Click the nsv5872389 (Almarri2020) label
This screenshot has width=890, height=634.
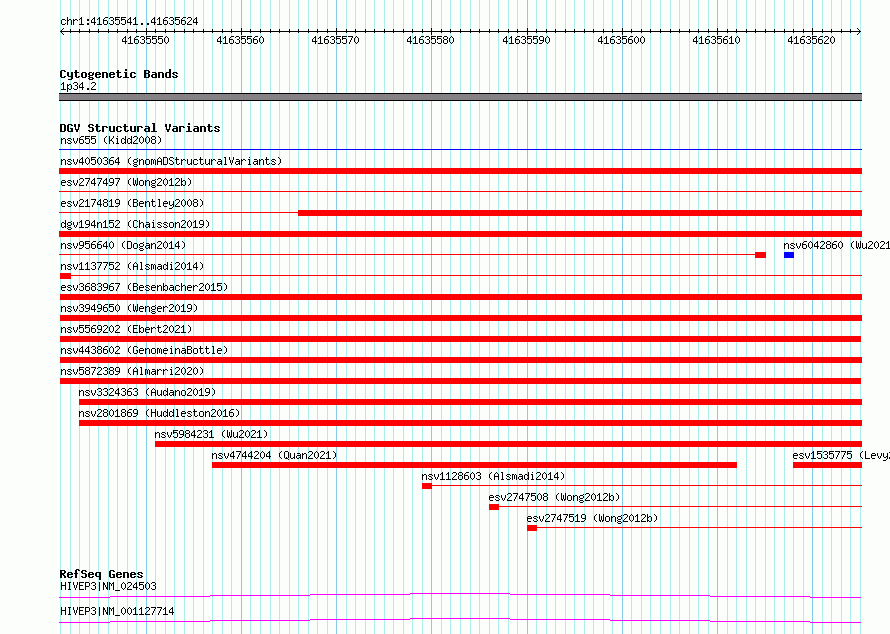(132, 371)
